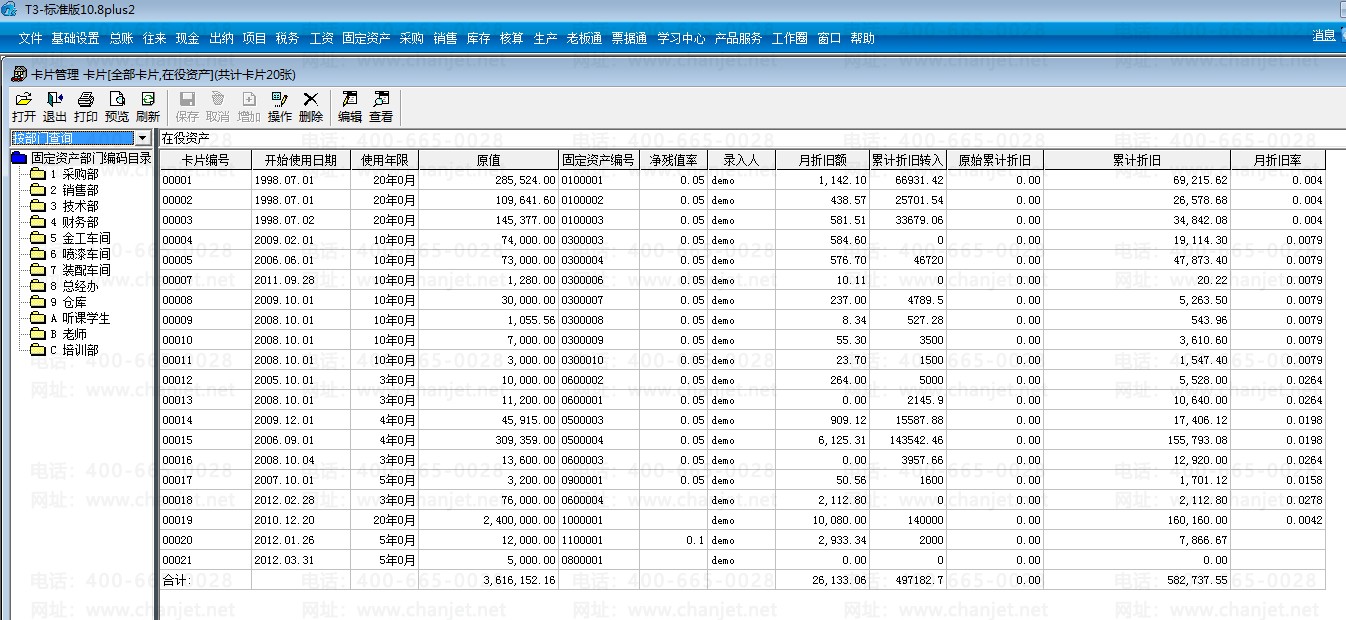The width and height of the screenshot is (1346, 620).
Task: Open the 基础设置 menu
Action: click(x=75, y=38)
